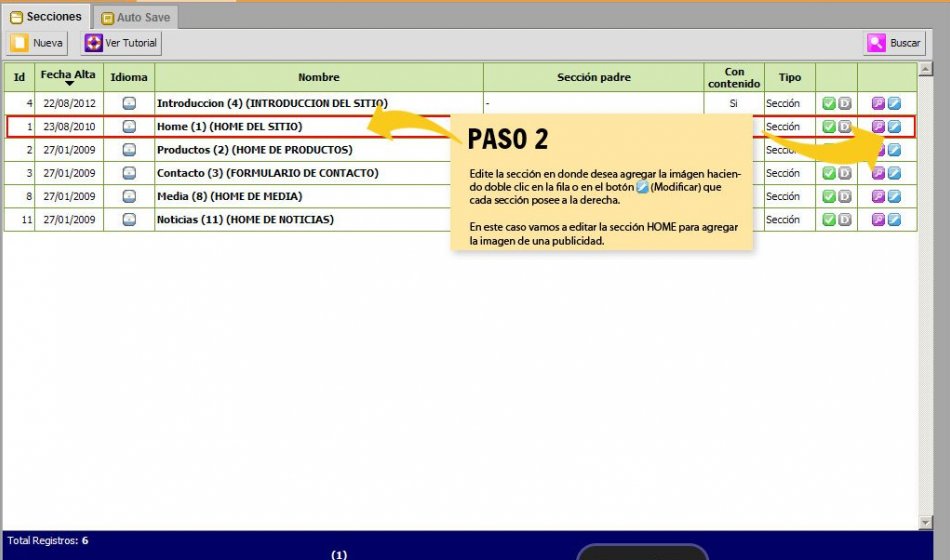Image resolution: width=950 pixels, height=560 pixels.
Task: Open Ver Tutorial from the toolbar
Action: tap(121, 43)
